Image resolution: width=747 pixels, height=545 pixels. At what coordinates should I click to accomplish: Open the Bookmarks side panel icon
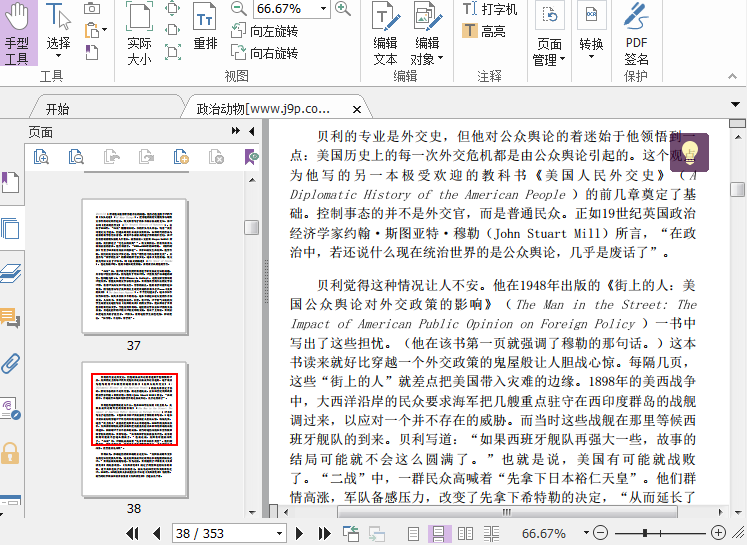pyautogui.click(x=11, y=182)
